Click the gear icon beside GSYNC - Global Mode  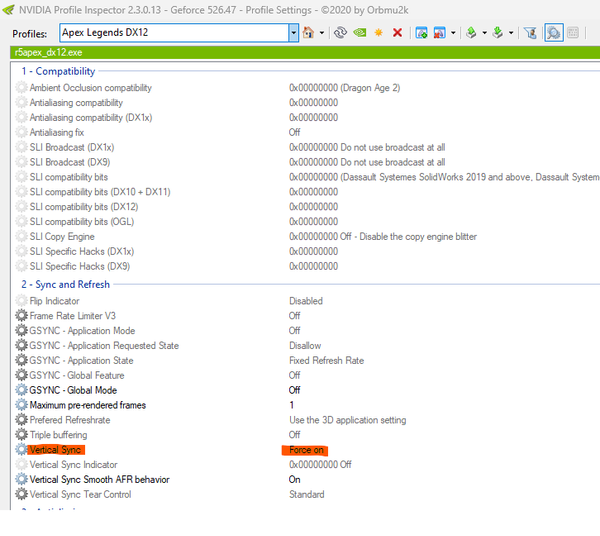click(21, 390)
